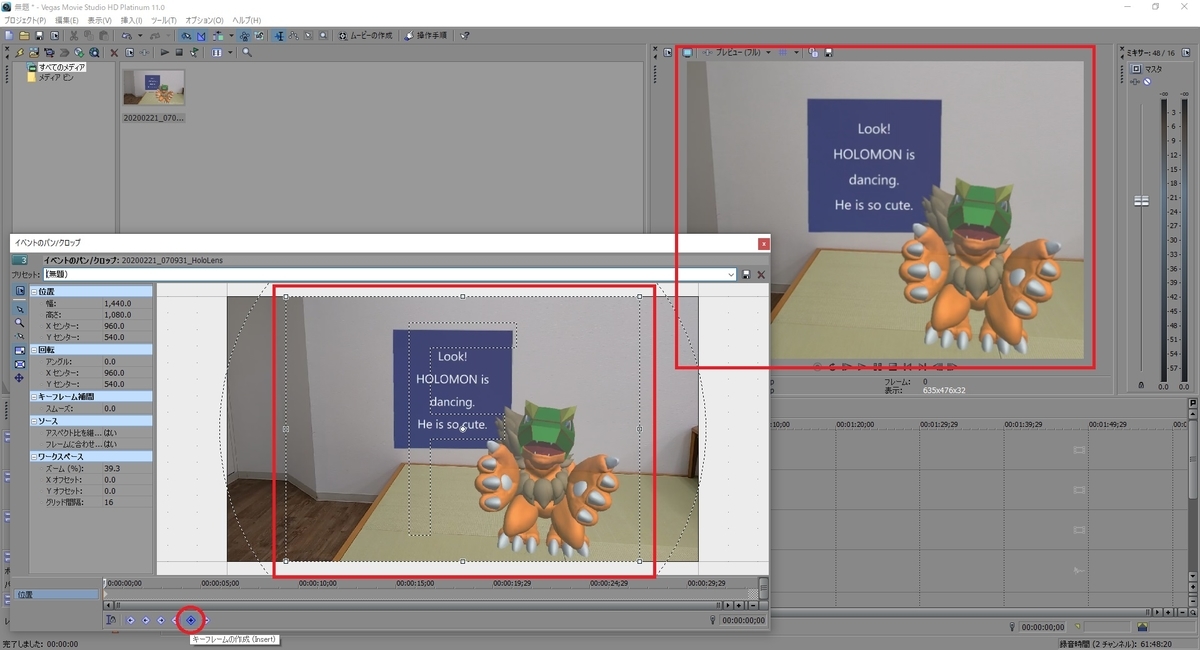This screenshot has height=650, width=1200.
Task: Select the Normal Edit arrow tool in Pan/Crop
Action: 19,309
